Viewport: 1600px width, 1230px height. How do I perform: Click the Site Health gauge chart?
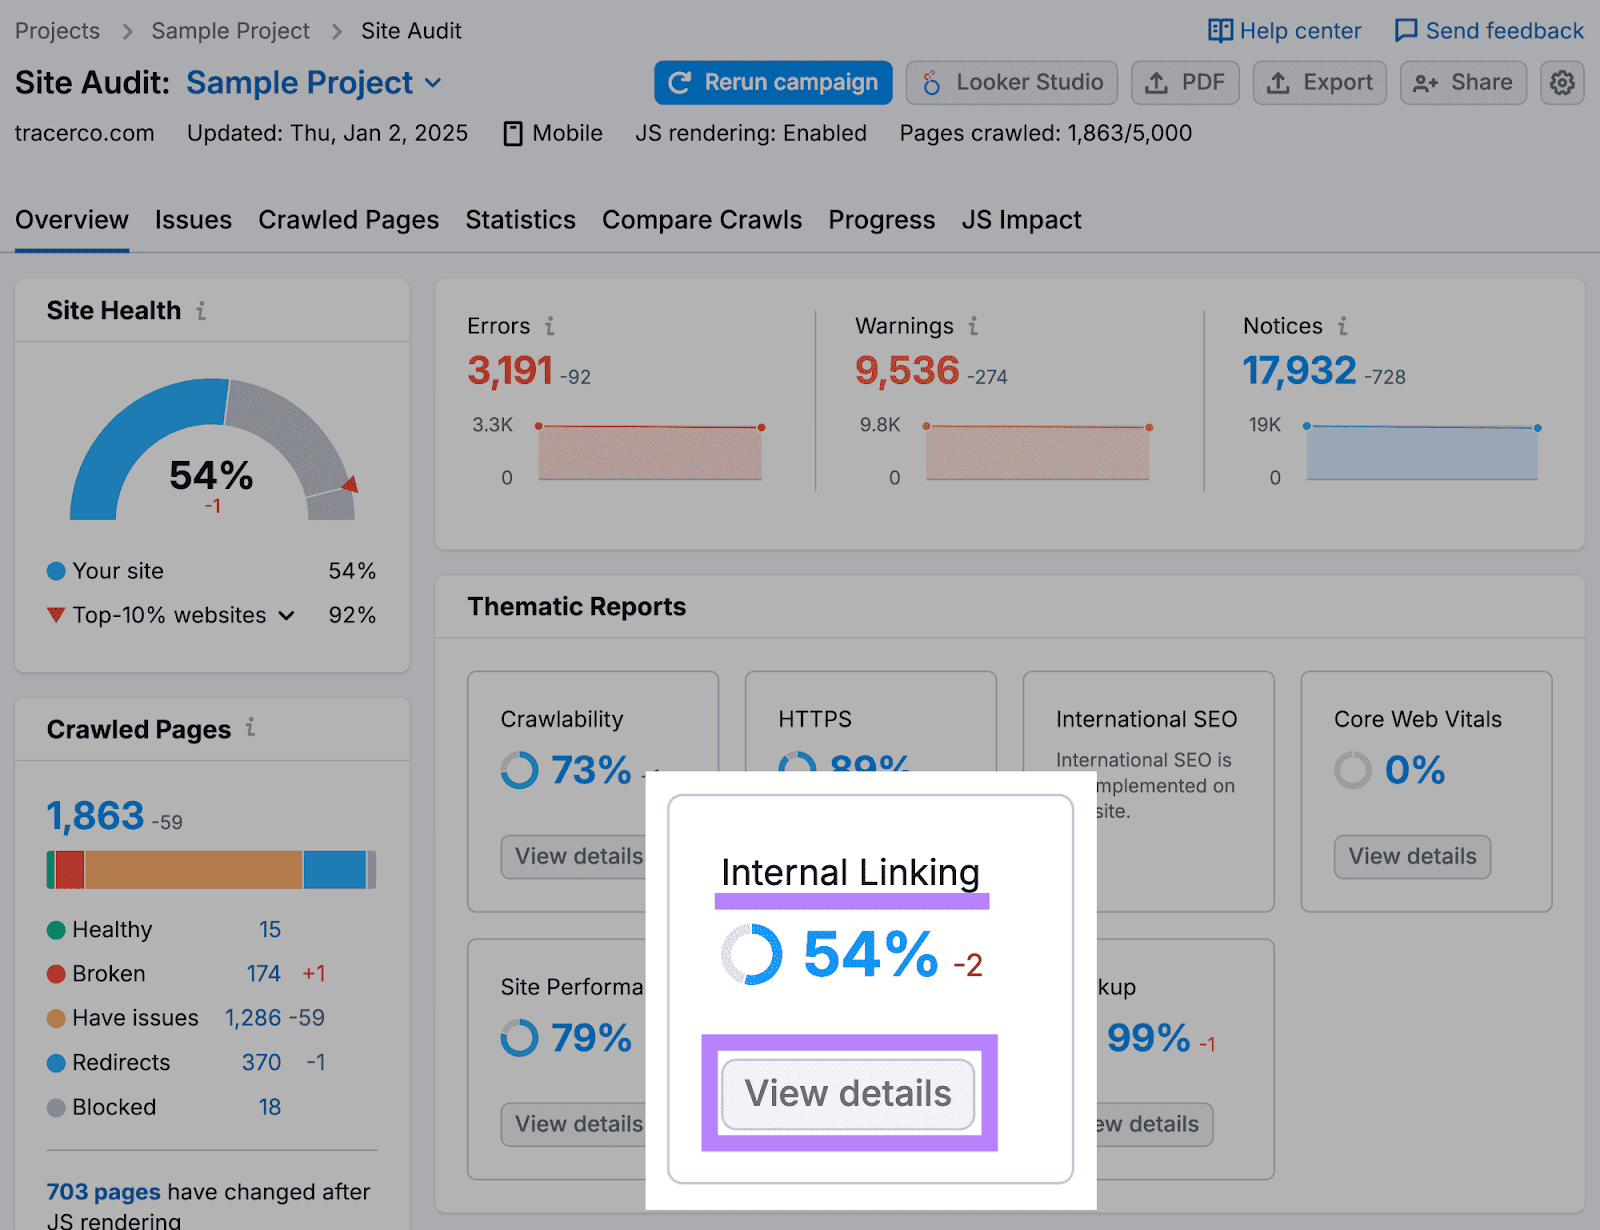(x=212, y=449)
